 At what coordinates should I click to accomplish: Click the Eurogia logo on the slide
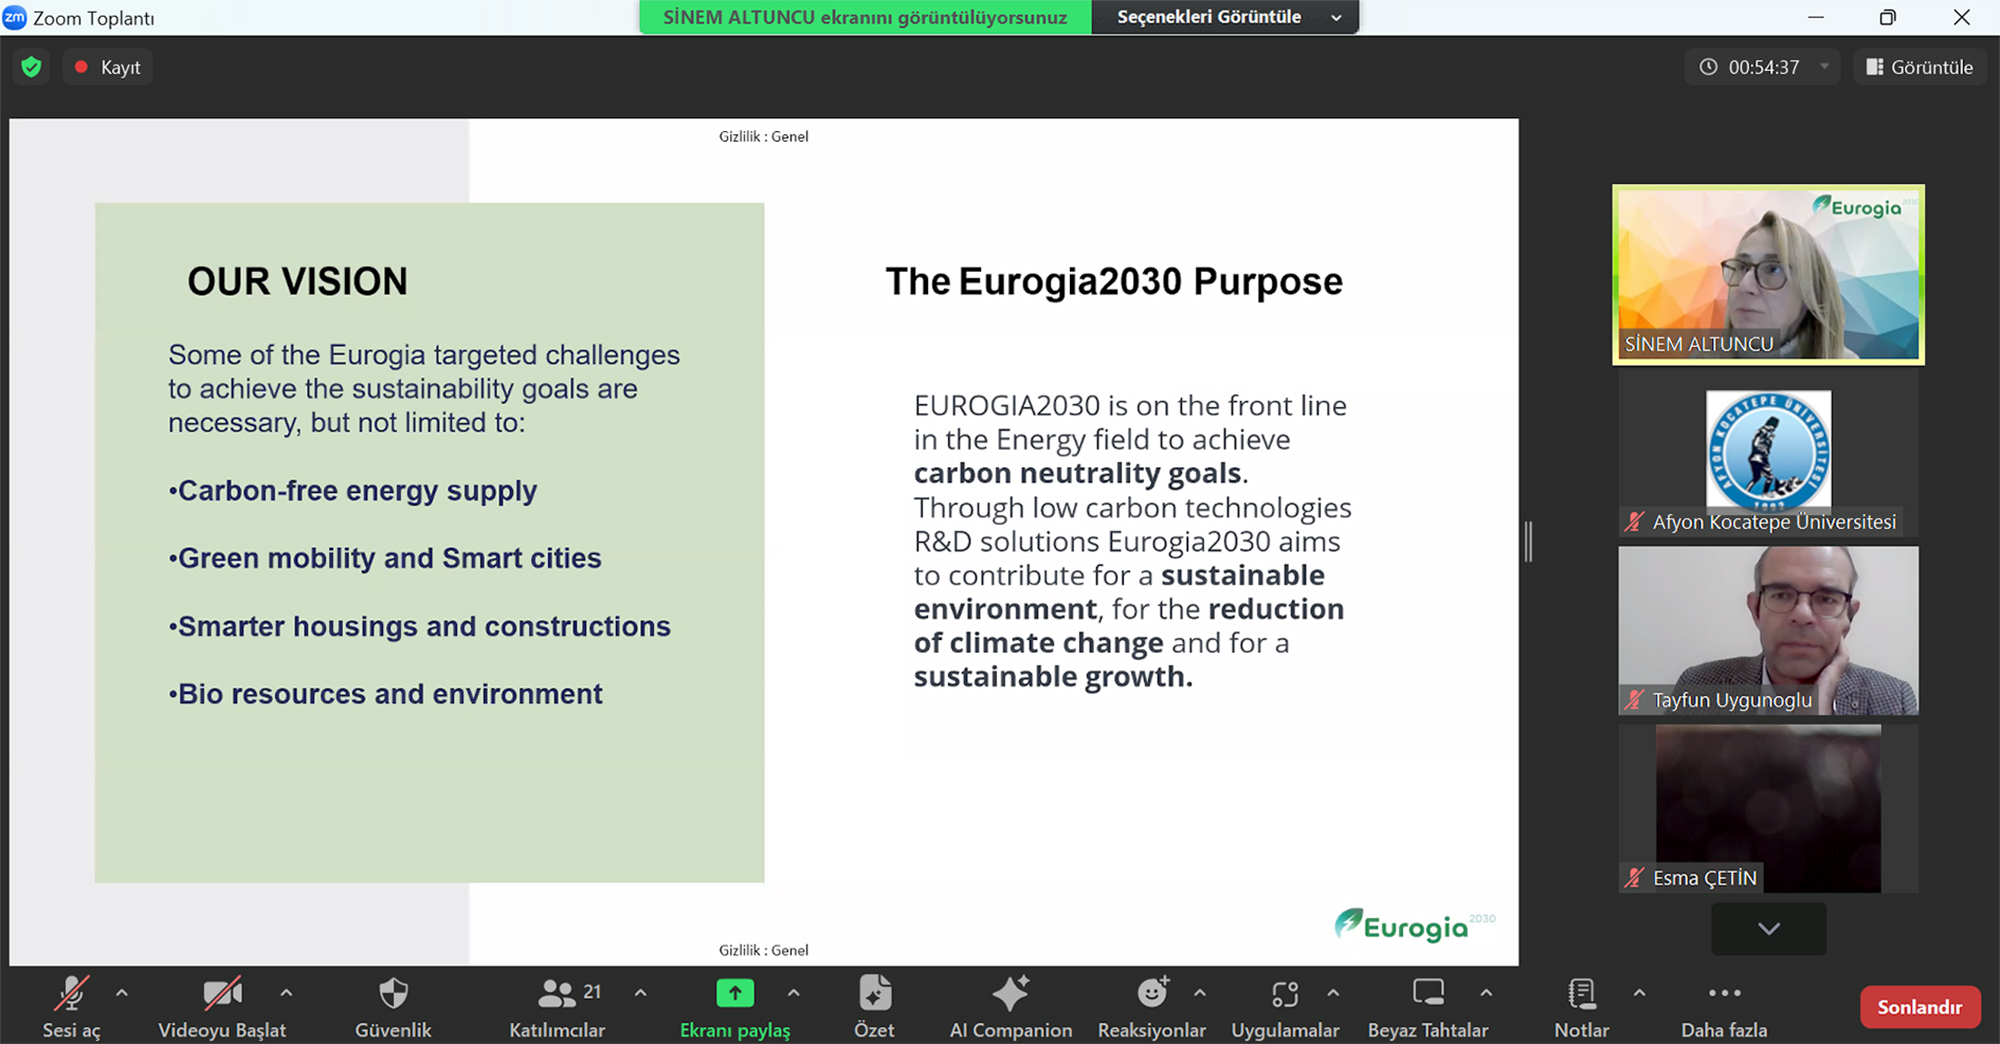point(1414,925)
